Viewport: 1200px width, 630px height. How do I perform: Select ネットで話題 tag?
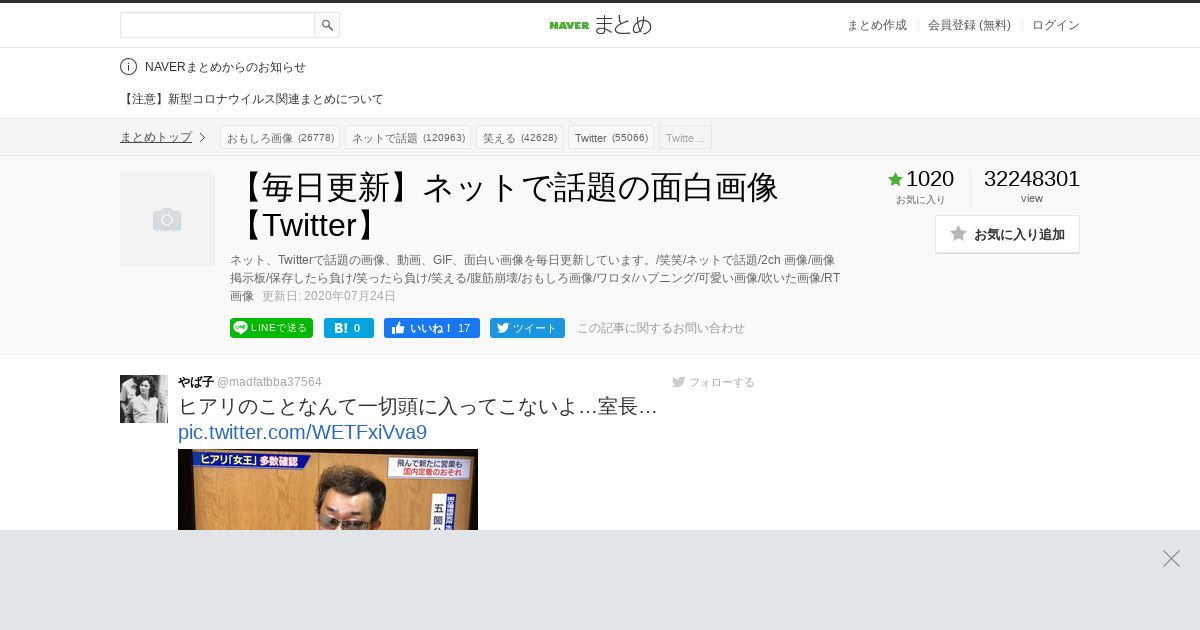coord(408,137)
